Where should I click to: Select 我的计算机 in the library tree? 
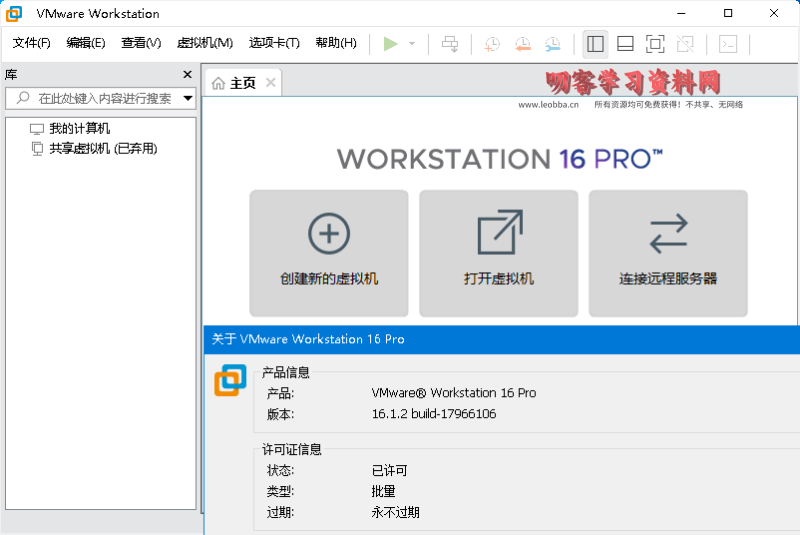tap(79, 129)
